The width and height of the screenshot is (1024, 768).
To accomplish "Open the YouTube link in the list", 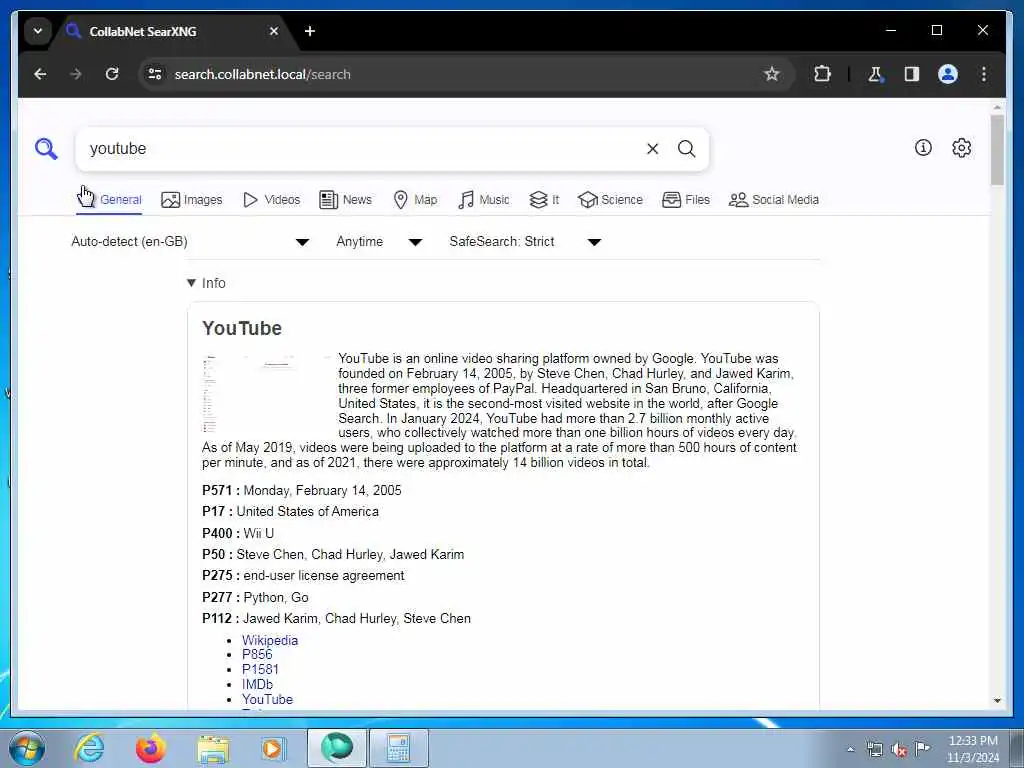I will (x=267, y=699).
